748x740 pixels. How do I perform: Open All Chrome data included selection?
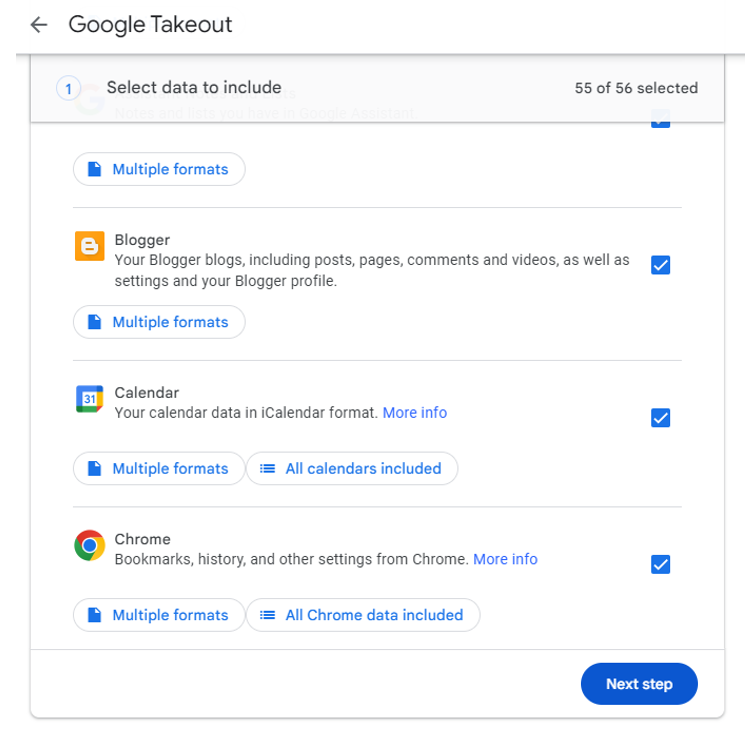tap(363, 615)
